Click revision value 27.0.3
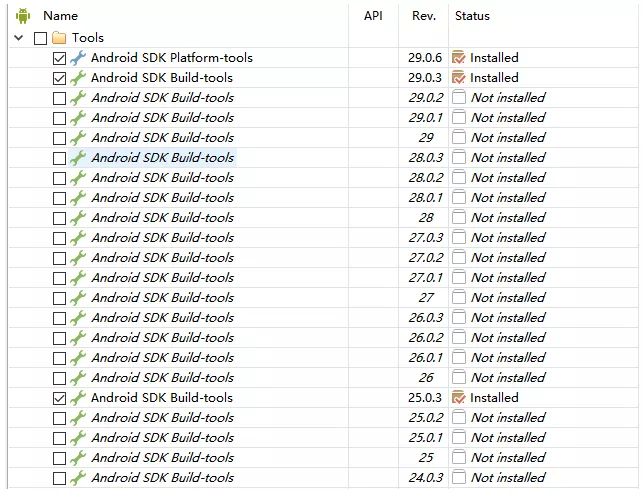The height and width of the screenshot is (493, 643). click(426, 238)
